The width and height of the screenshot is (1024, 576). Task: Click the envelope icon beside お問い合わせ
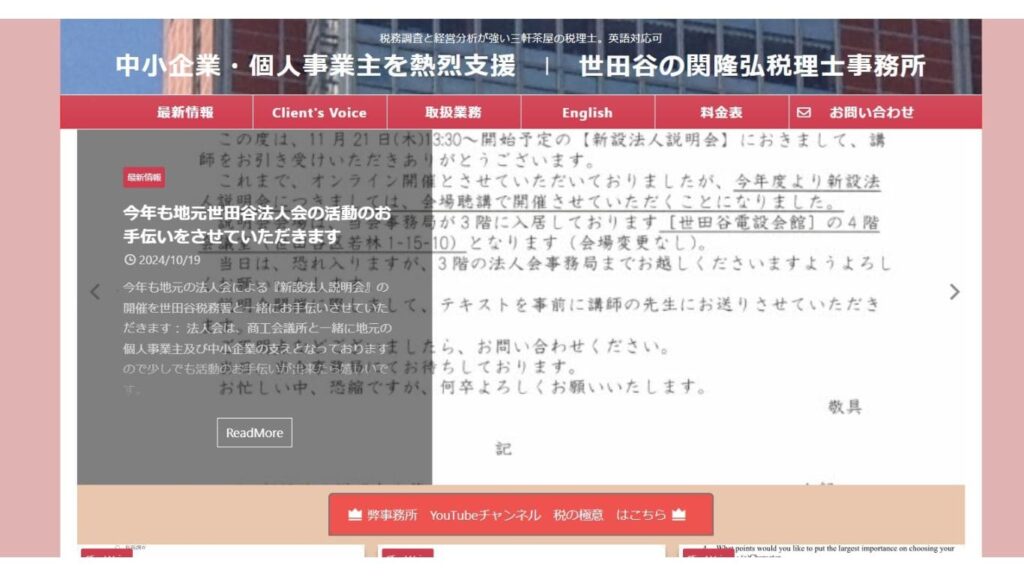tap(803, 113)
